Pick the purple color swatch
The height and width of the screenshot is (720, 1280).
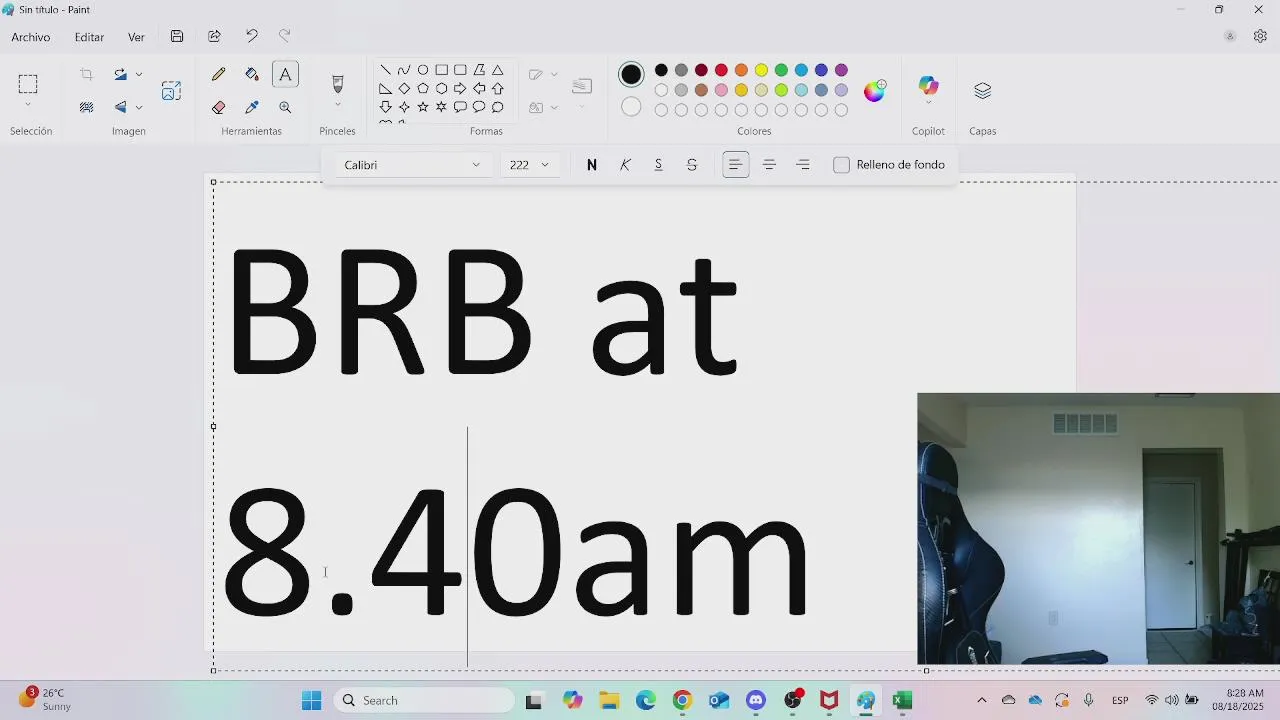point(841,70)
